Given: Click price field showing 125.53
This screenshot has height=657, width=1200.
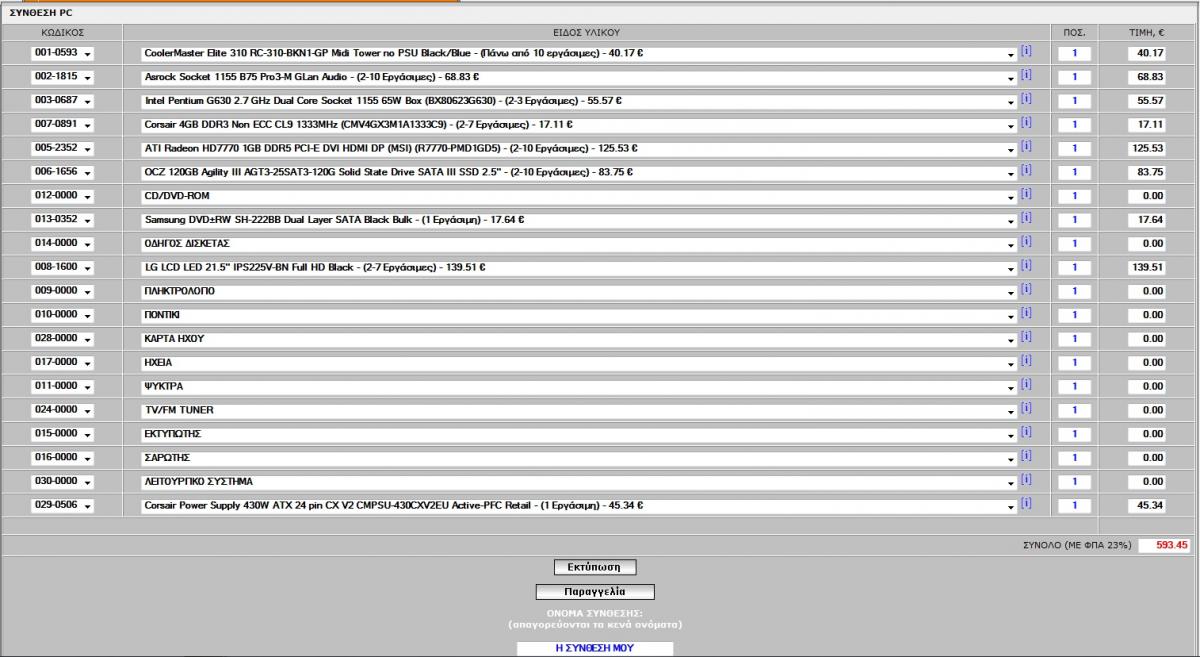Looking at the screenshot, I should pos(1146,148).
